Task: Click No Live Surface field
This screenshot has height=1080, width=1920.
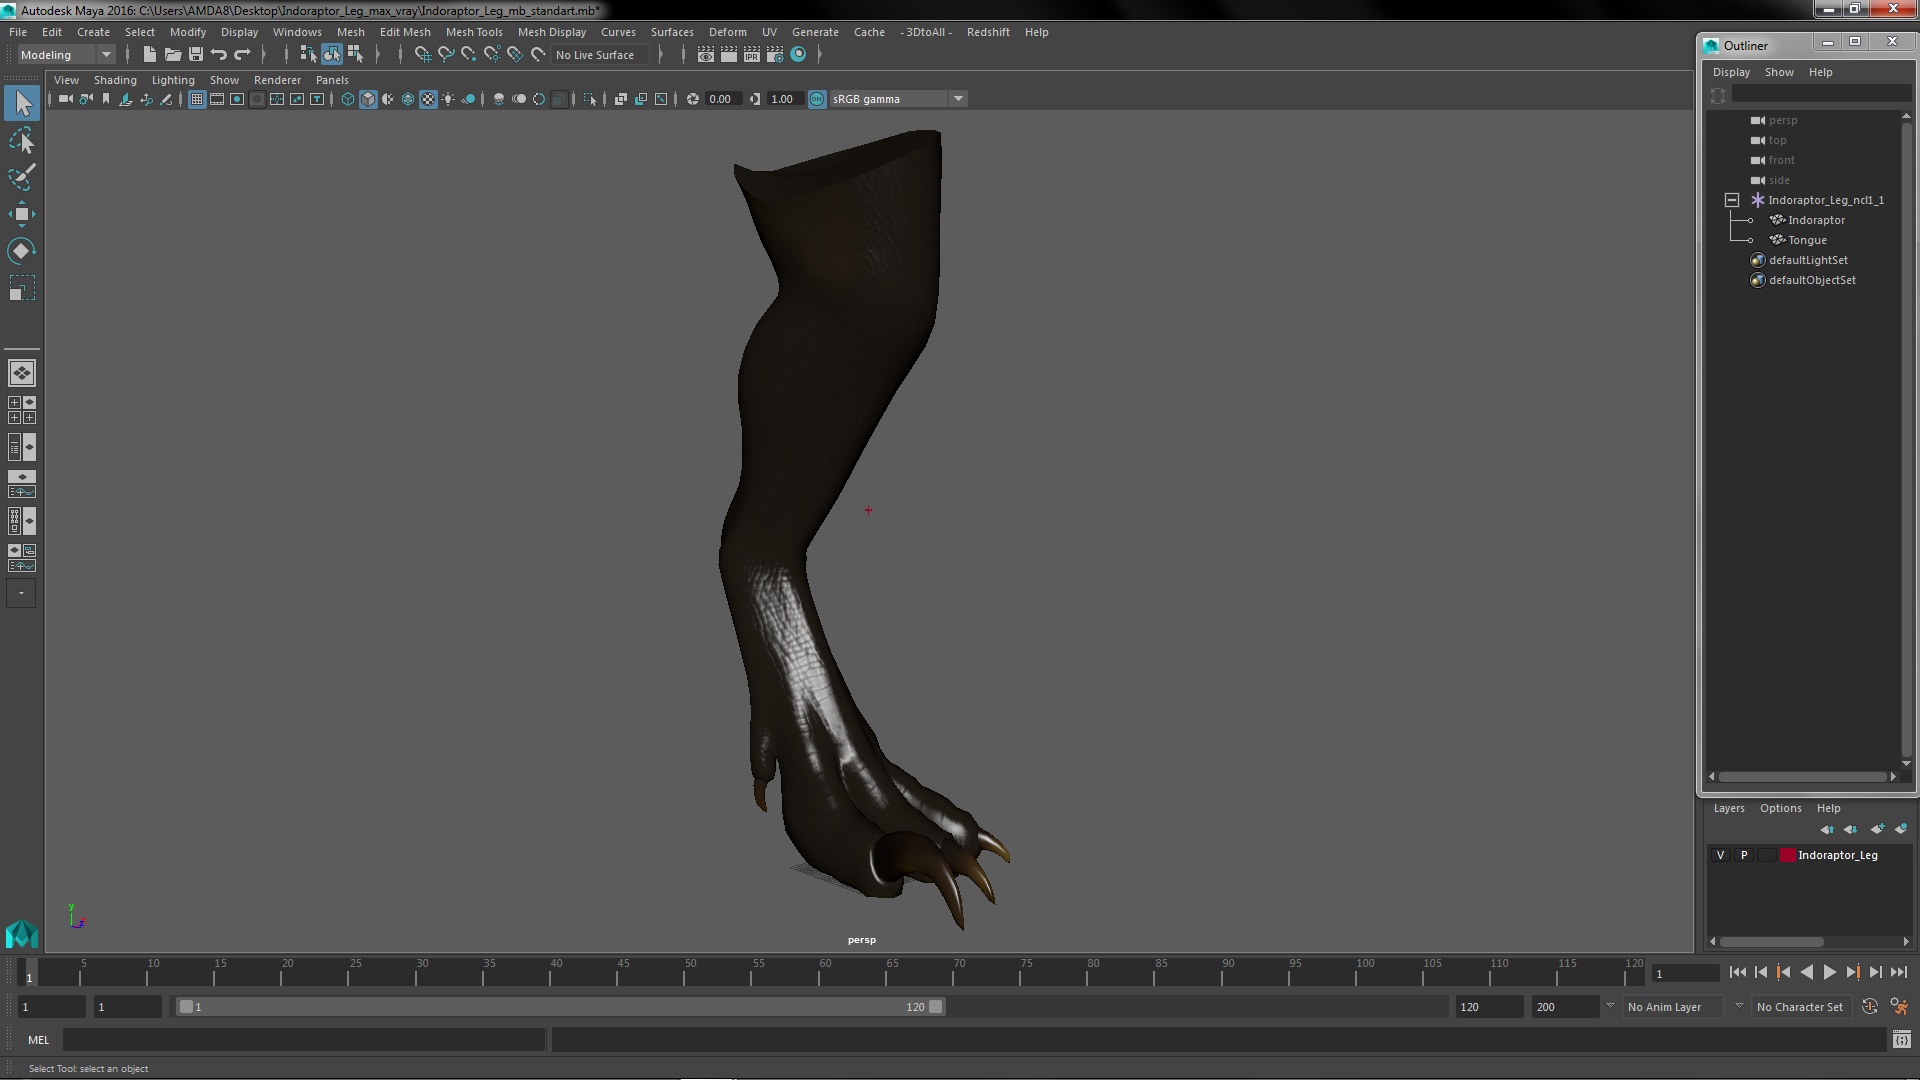Action: (596, 55)
